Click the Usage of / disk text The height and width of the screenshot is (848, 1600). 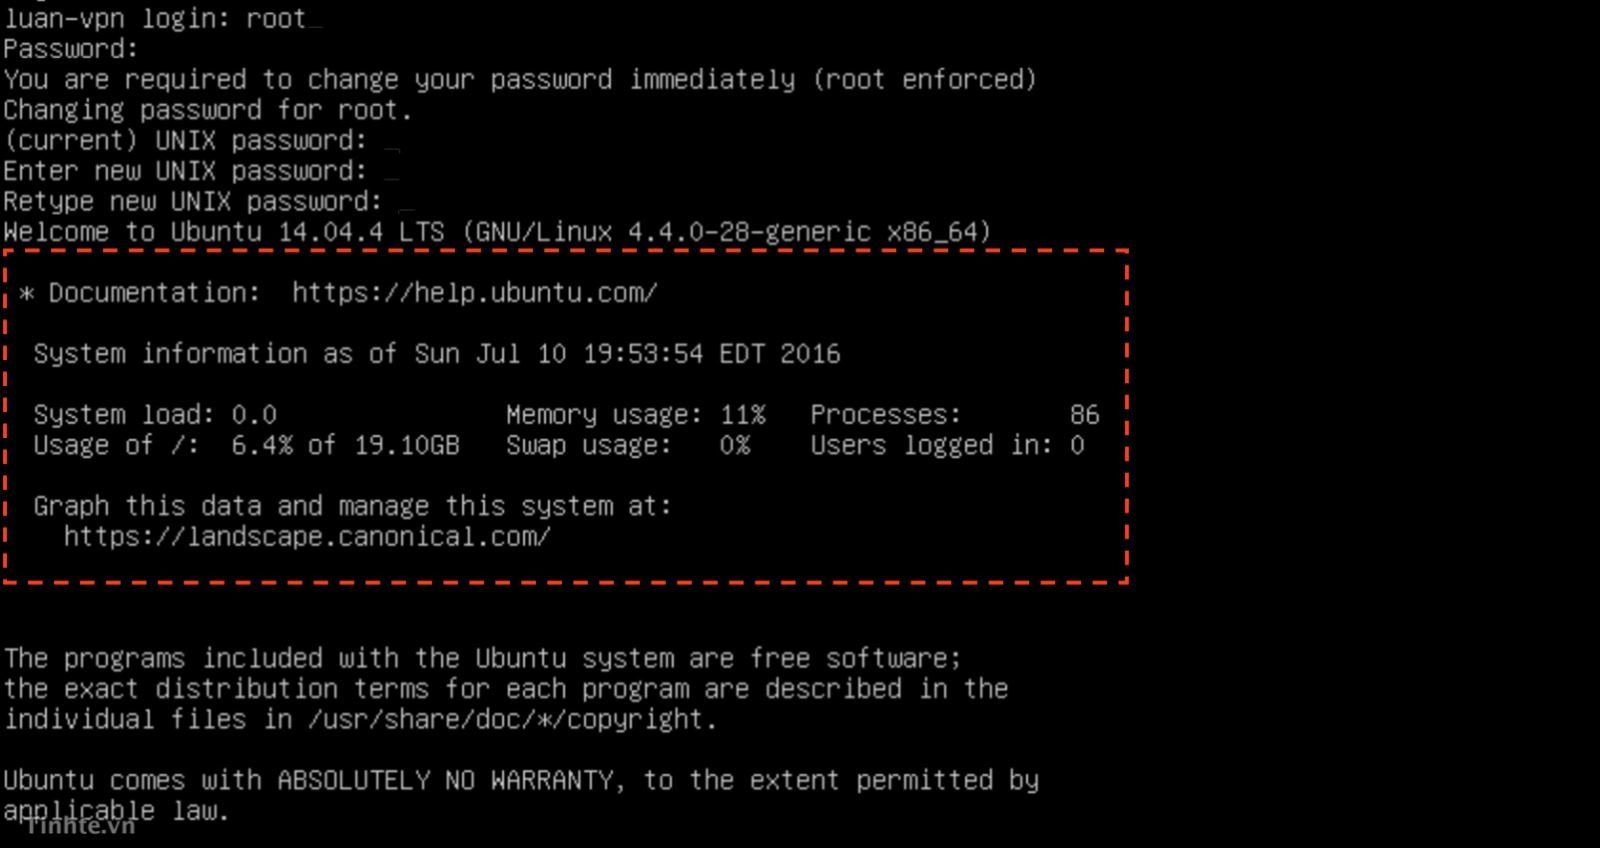[x=246, y=446]
